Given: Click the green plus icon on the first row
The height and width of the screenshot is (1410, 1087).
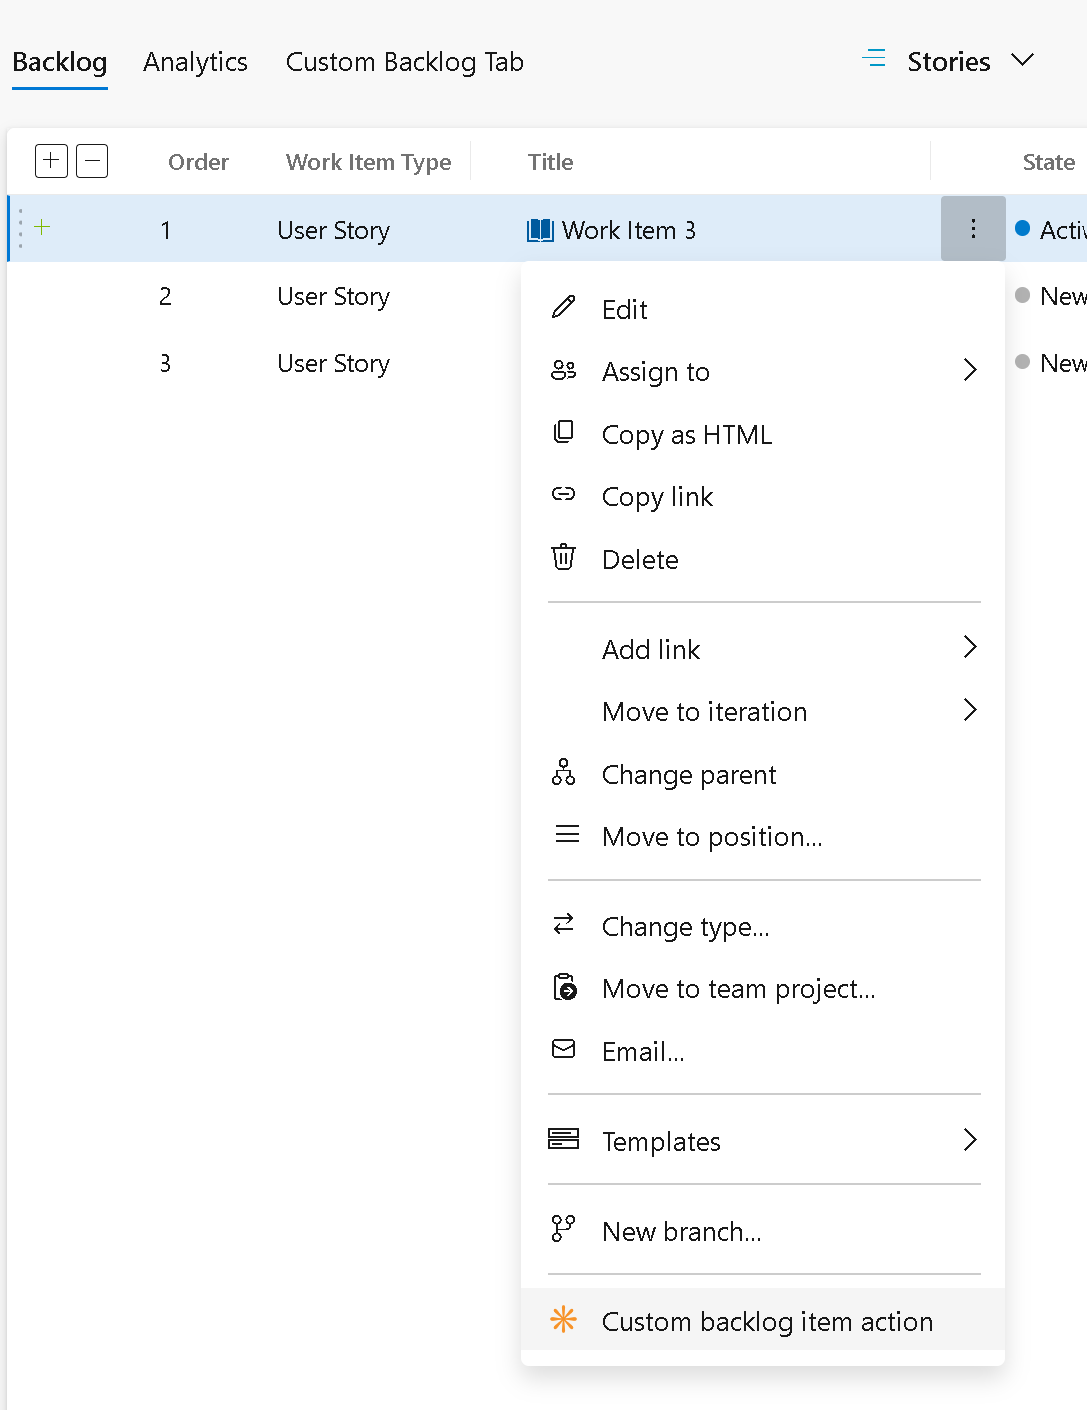Looking at the screenshot, I should click(41, 226).
